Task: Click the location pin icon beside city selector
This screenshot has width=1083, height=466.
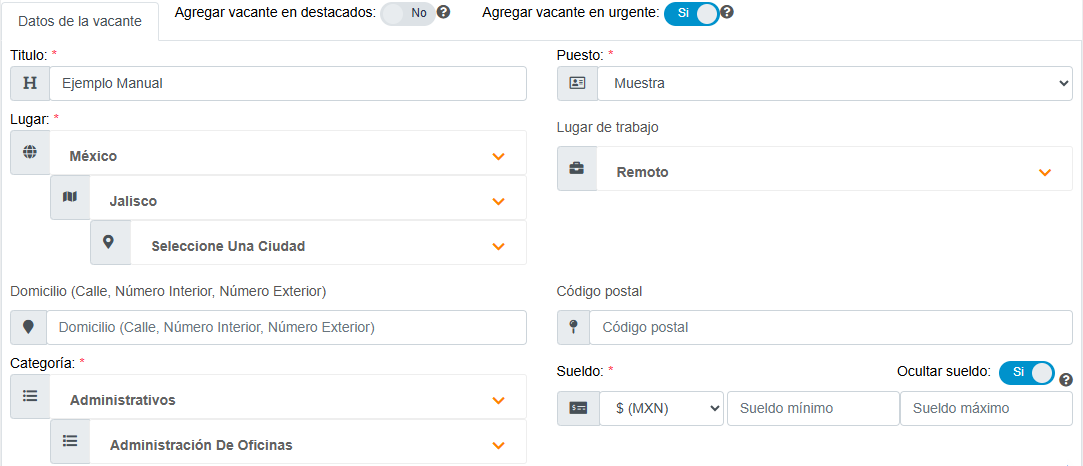Action: point(108,242)
